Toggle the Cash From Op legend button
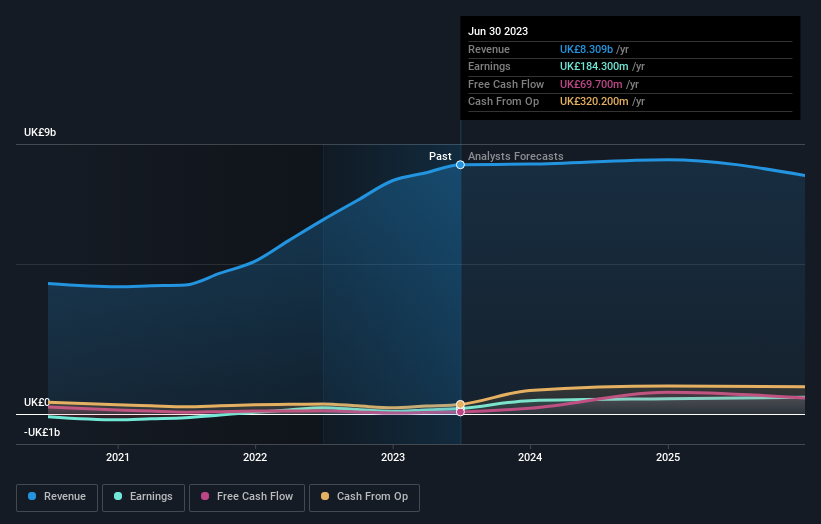The height and width of the screenshot is (524, 821). (364, 497)
